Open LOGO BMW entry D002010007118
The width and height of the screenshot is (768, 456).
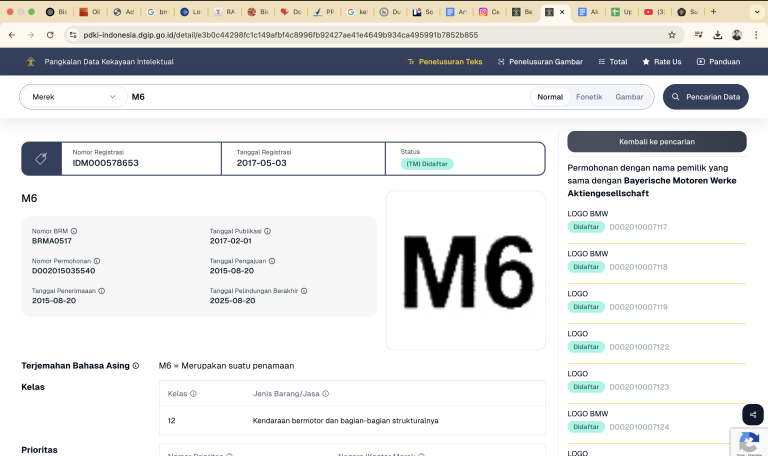click(x=657, y=261)
